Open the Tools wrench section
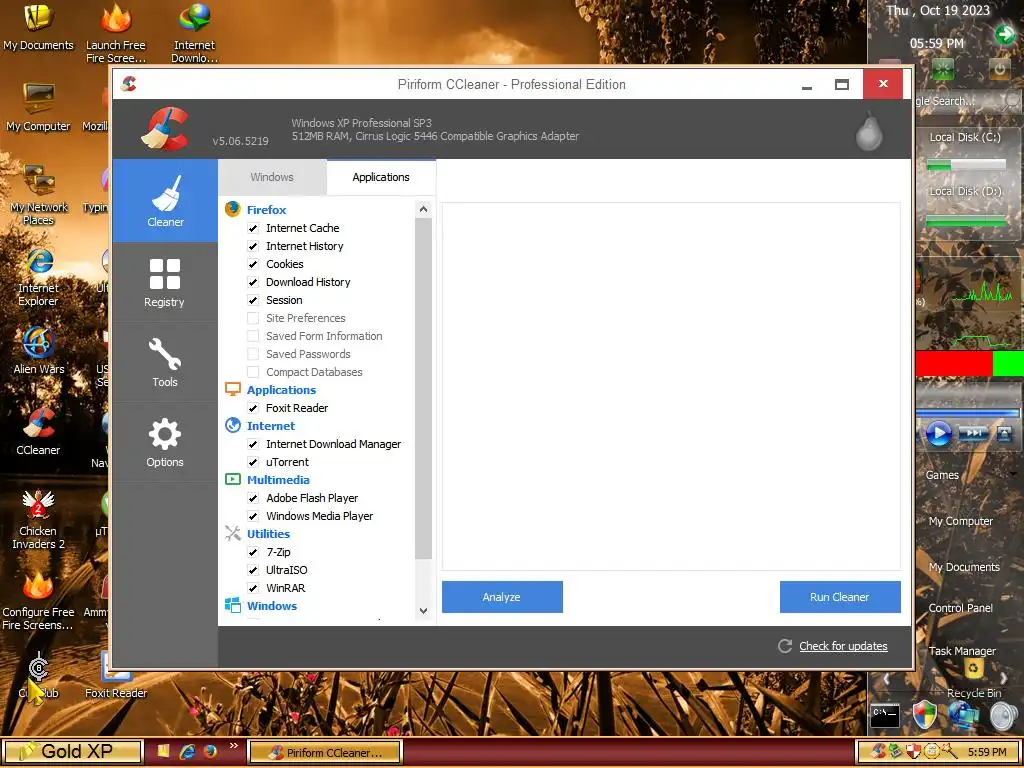 point(165,362)
